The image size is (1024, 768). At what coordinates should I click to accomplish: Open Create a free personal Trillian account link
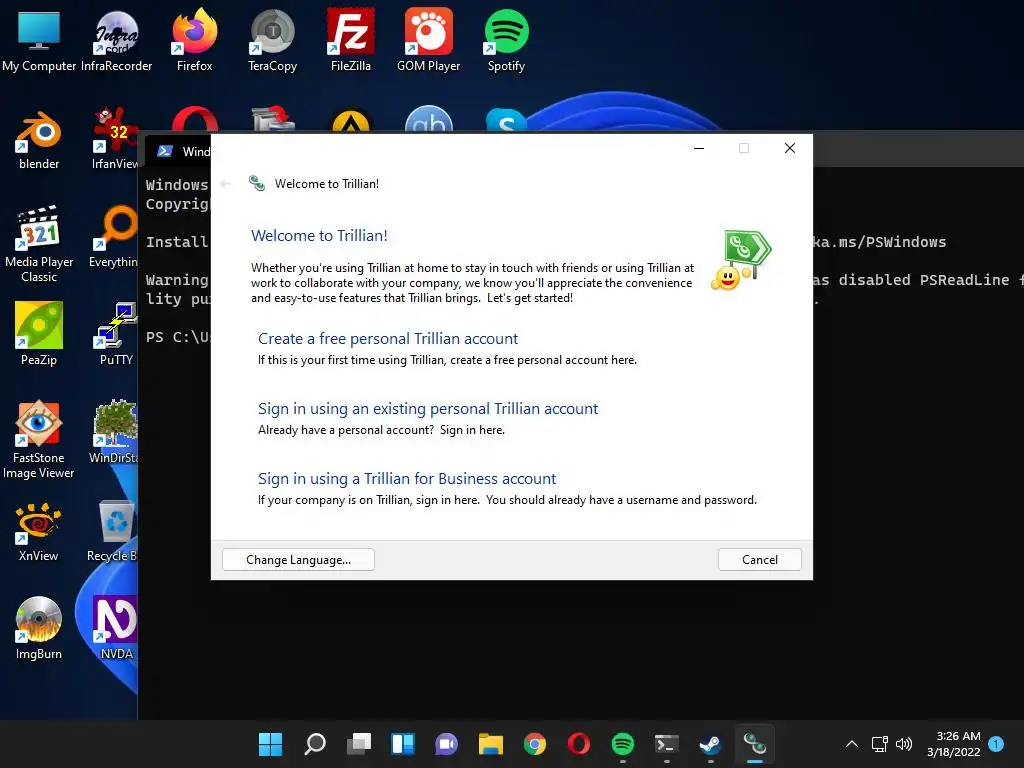(x=387, y=338)
